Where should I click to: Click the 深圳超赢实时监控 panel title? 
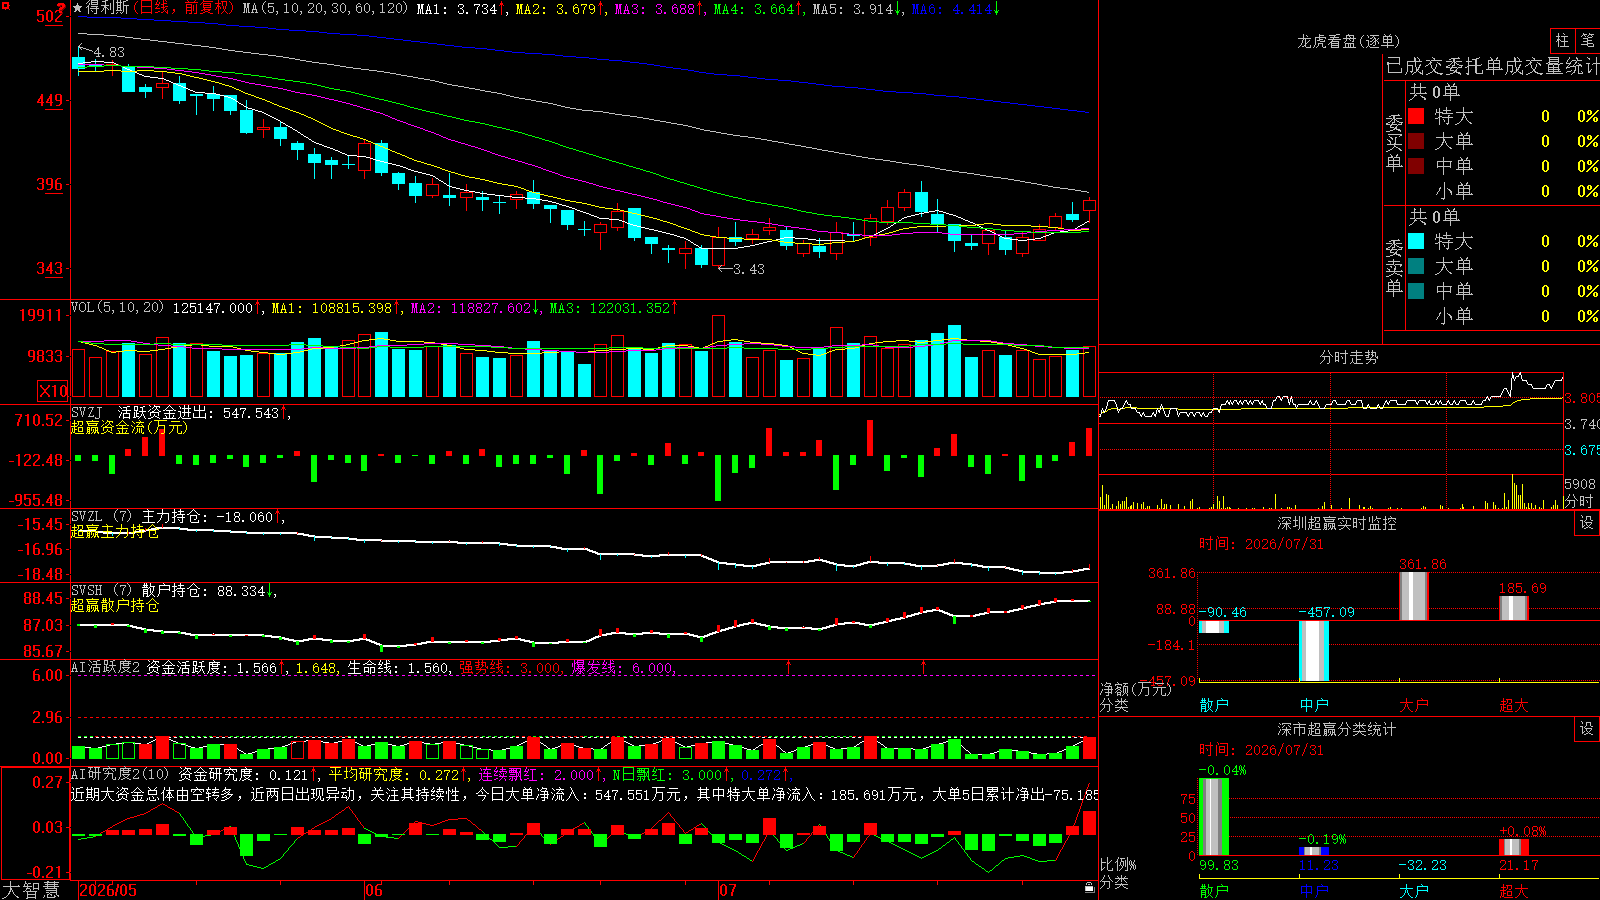click(1336, 523)
